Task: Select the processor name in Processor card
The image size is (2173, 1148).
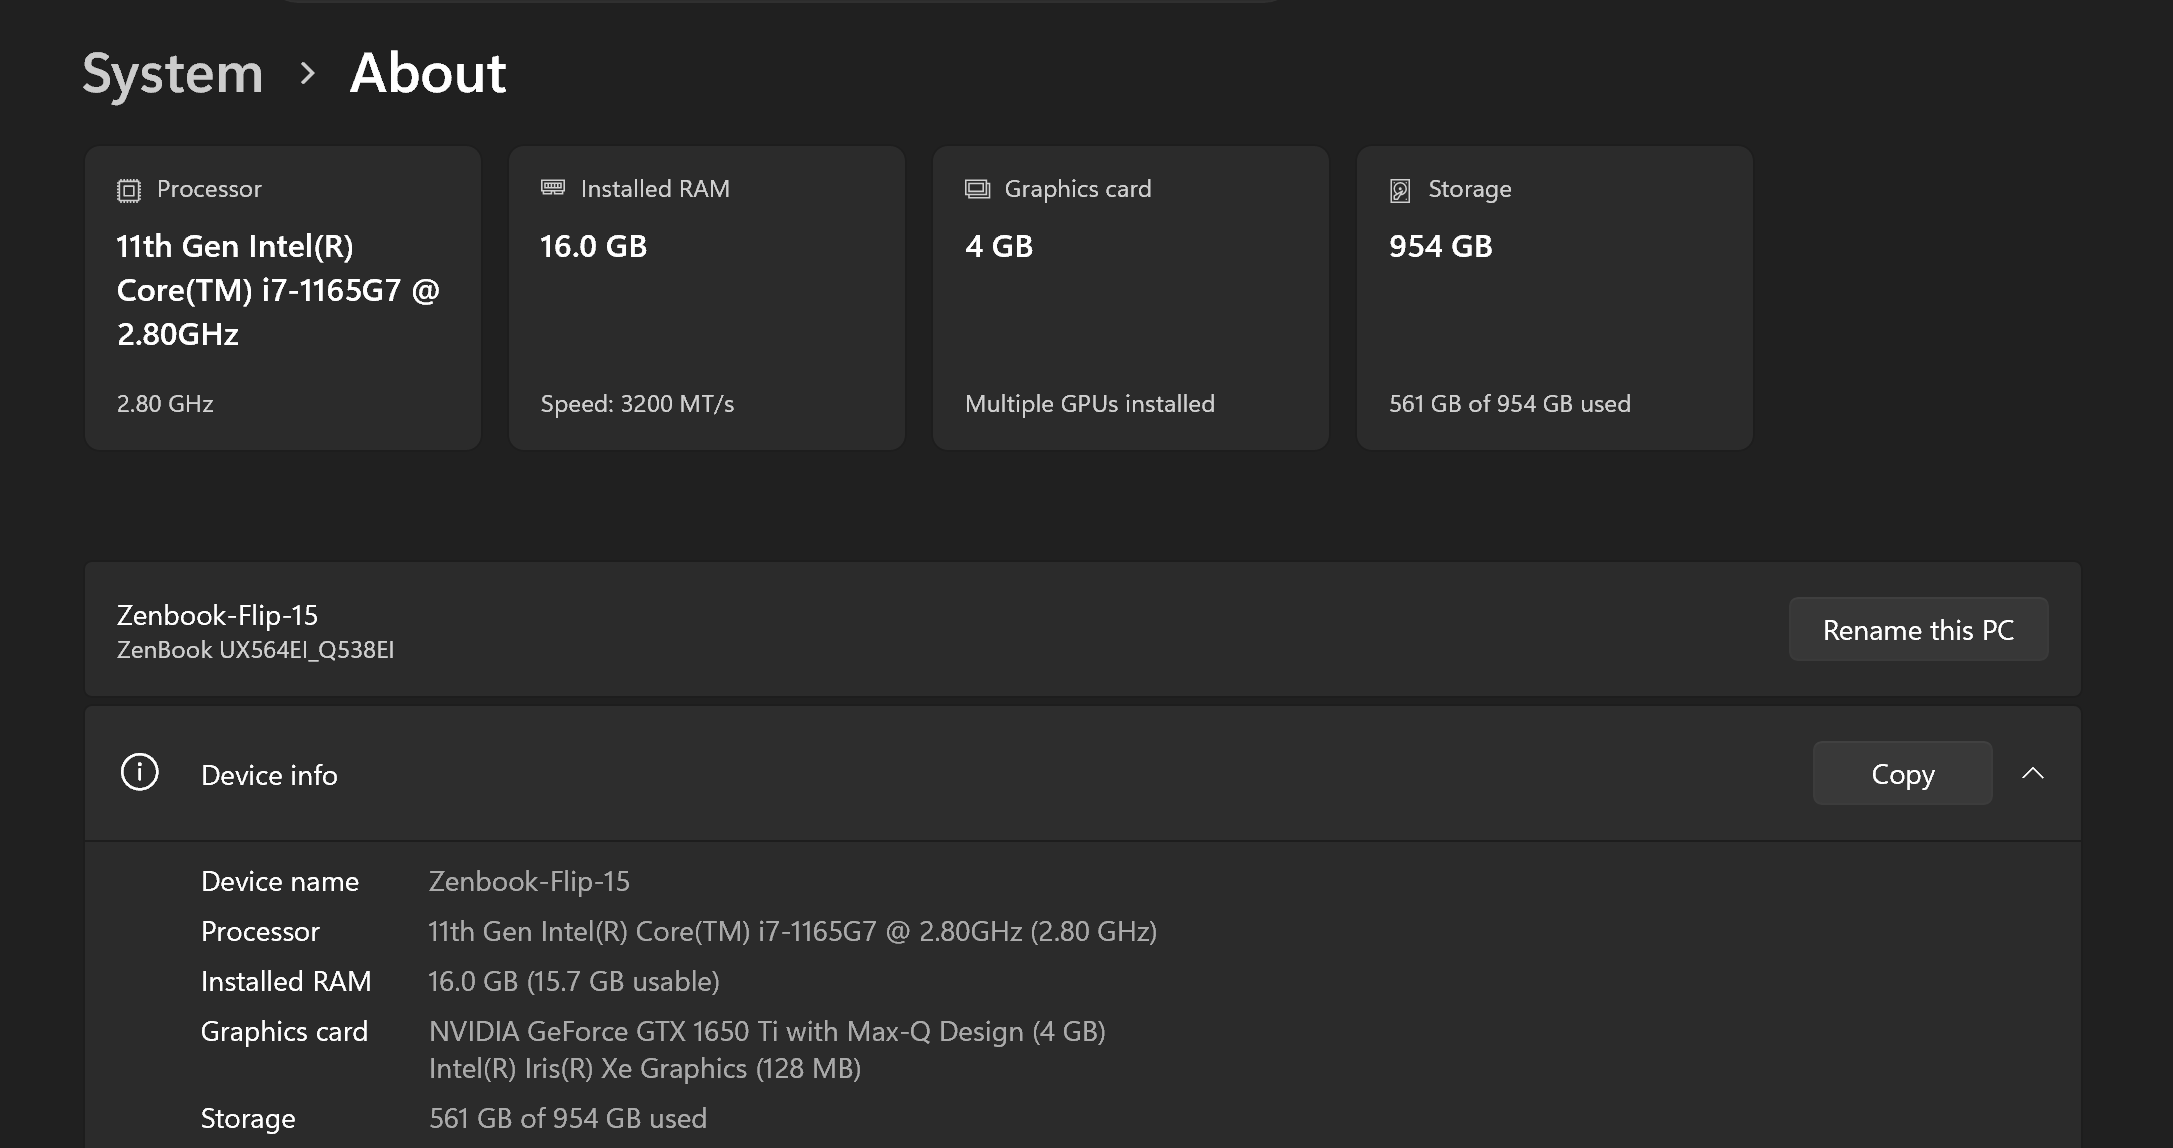Action: (x=278, y=290)
